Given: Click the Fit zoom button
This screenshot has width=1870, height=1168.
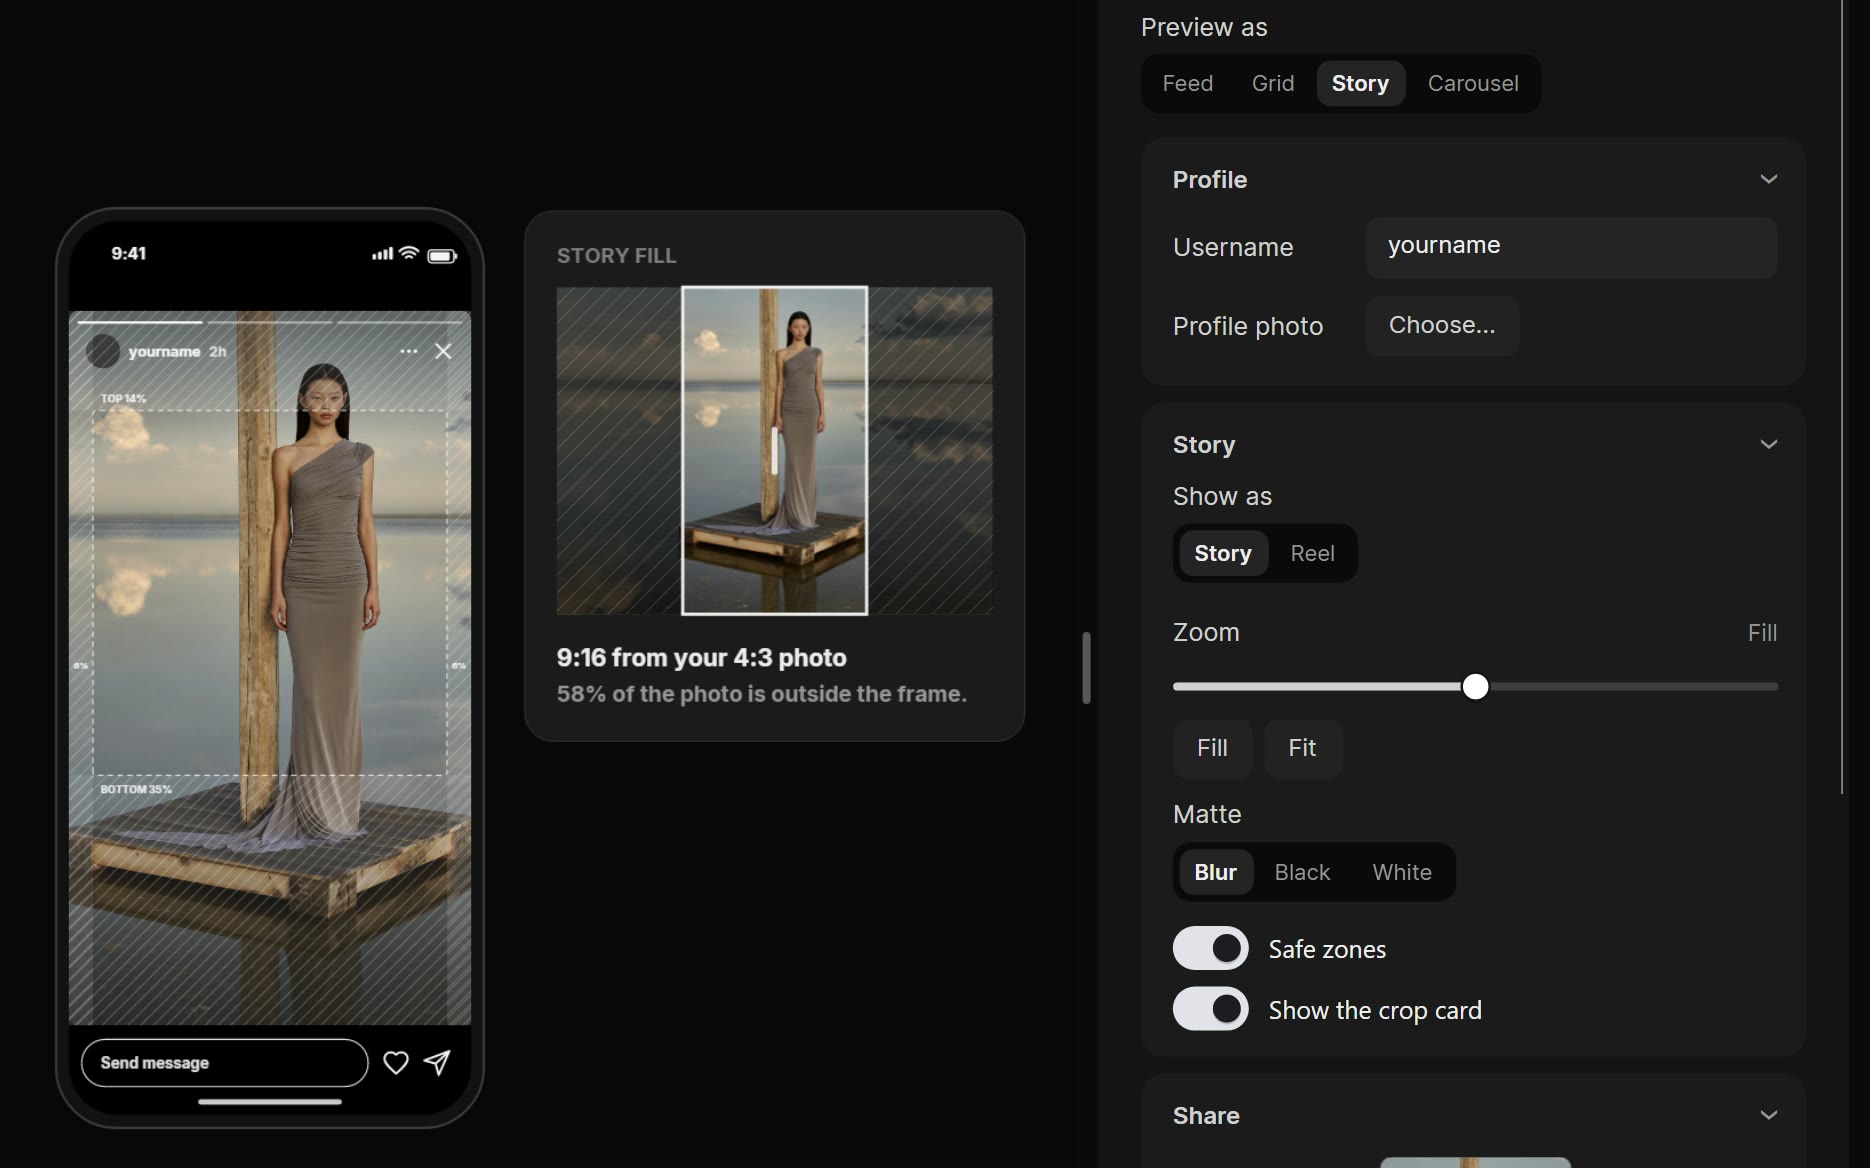Looking at the screenshot, I should pyautogui.click(x=1302, y=748).
